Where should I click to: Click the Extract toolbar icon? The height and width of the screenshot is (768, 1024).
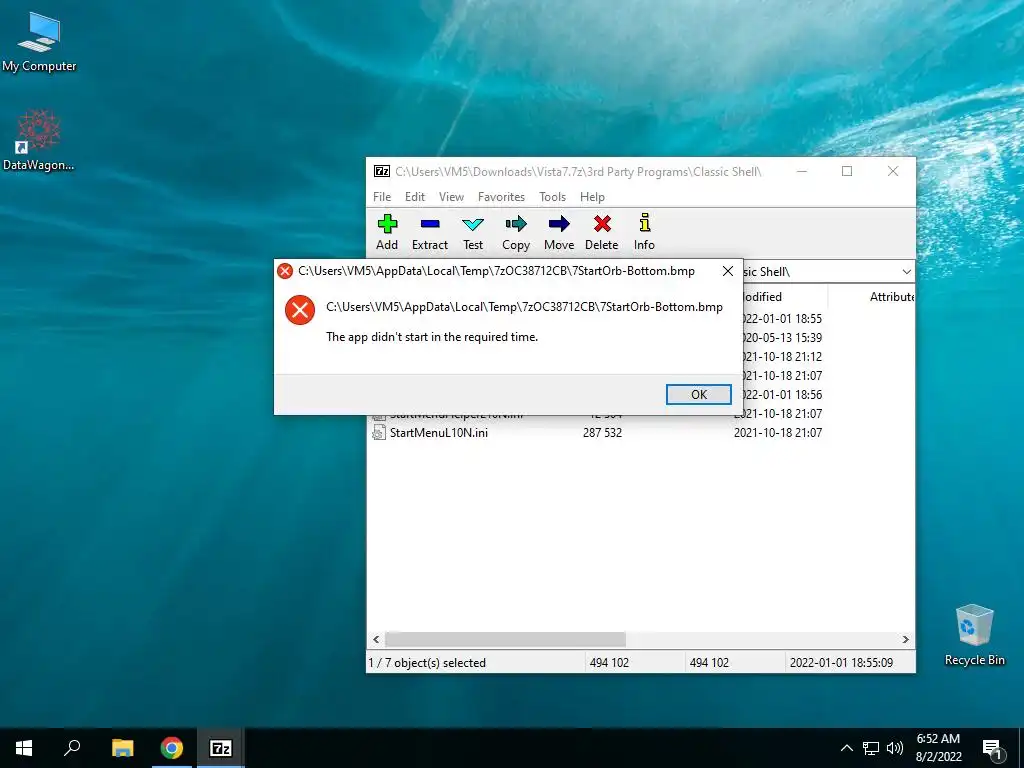tap(430, 232)
